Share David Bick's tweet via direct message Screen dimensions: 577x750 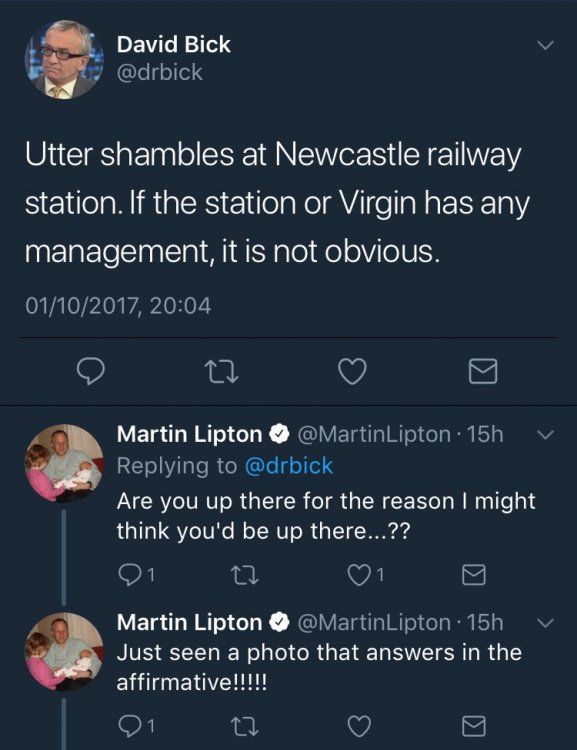(x=483, y=372)
